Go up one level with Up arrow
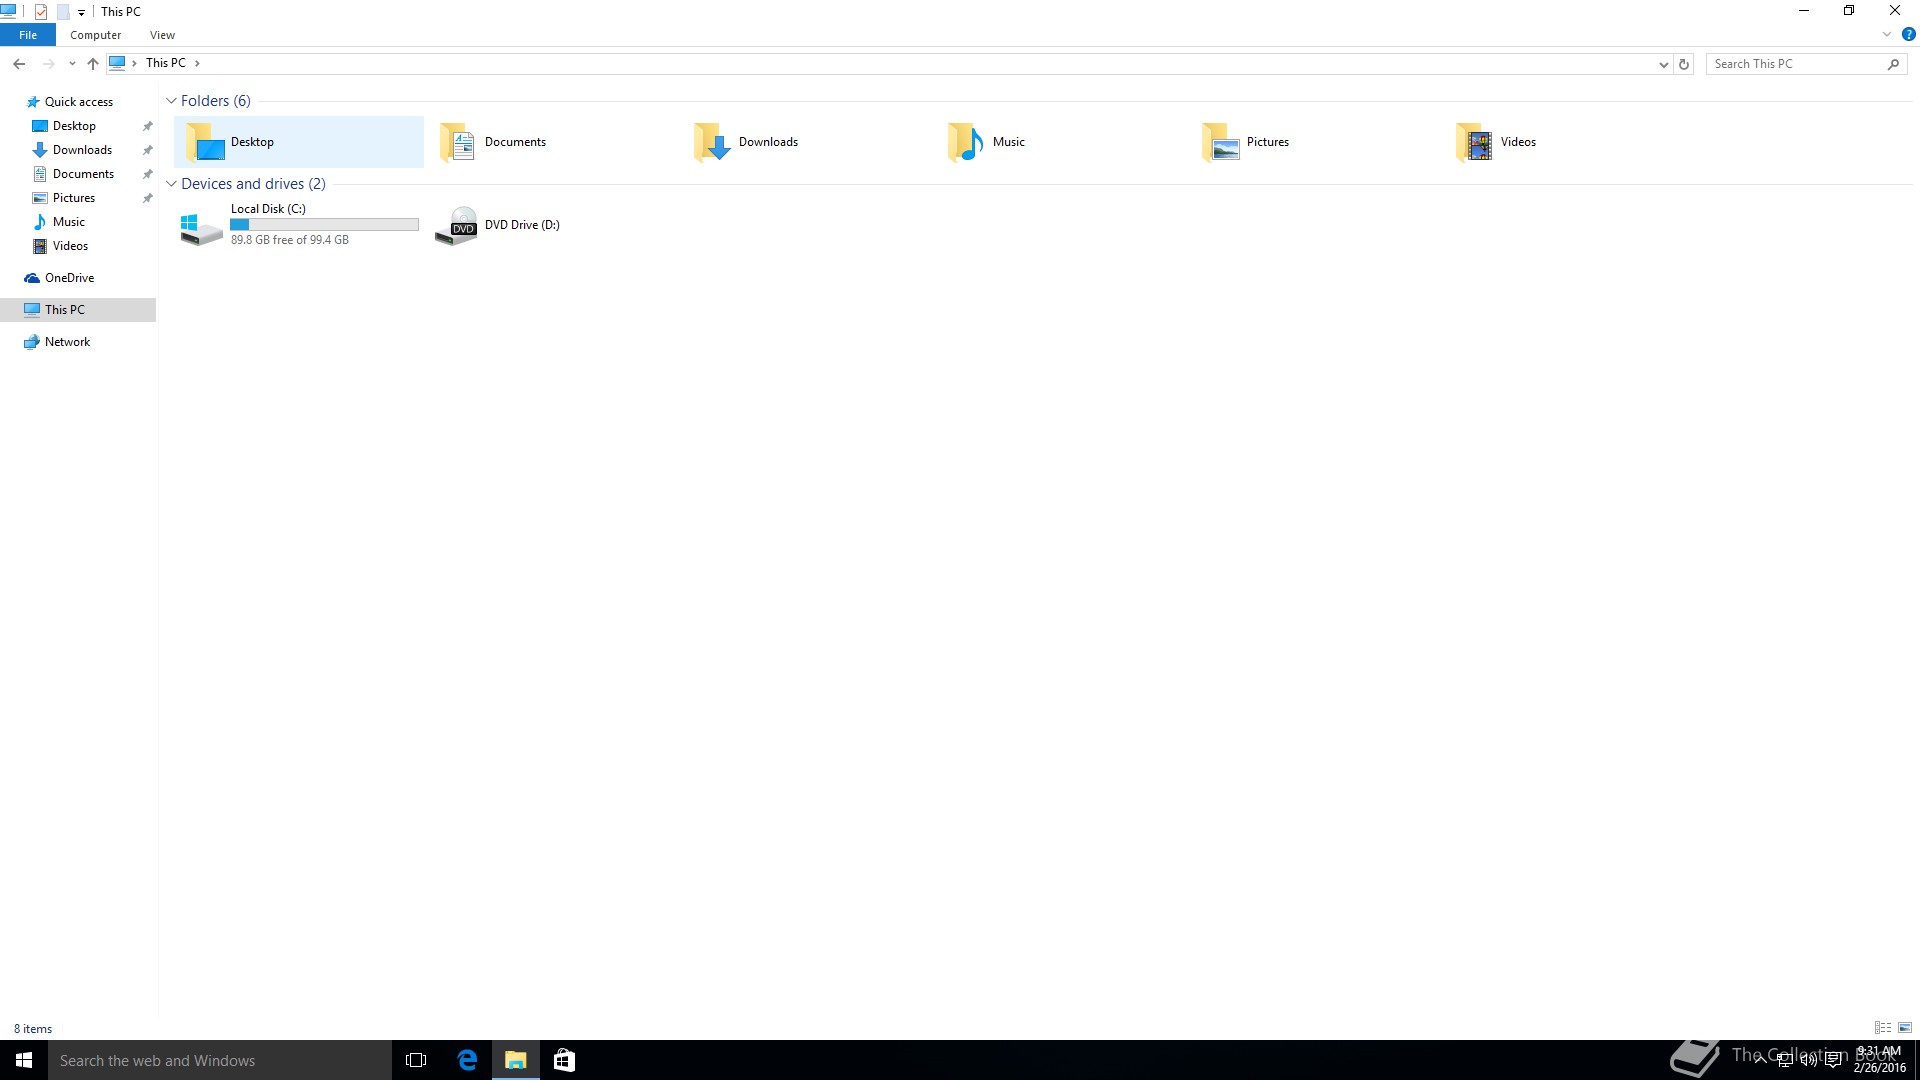This screenshot has width=1920, height=1080. click(x=93, y=63)
